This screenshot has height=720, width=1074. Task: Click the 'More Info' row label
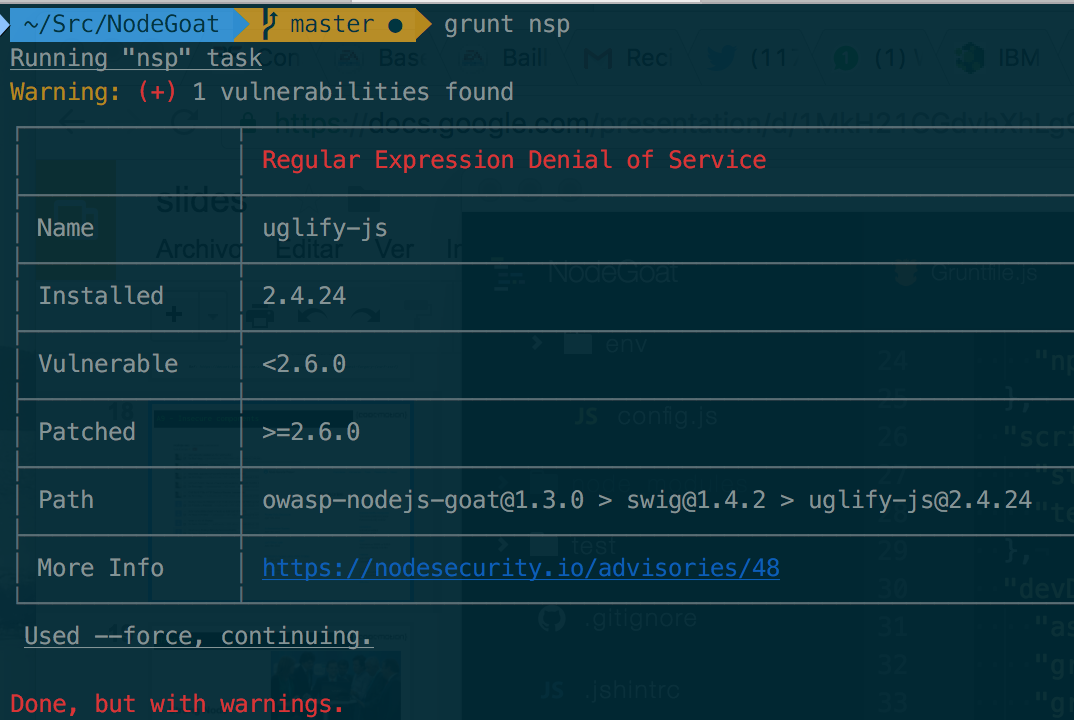pyautogui.click(x=101, y=567)
